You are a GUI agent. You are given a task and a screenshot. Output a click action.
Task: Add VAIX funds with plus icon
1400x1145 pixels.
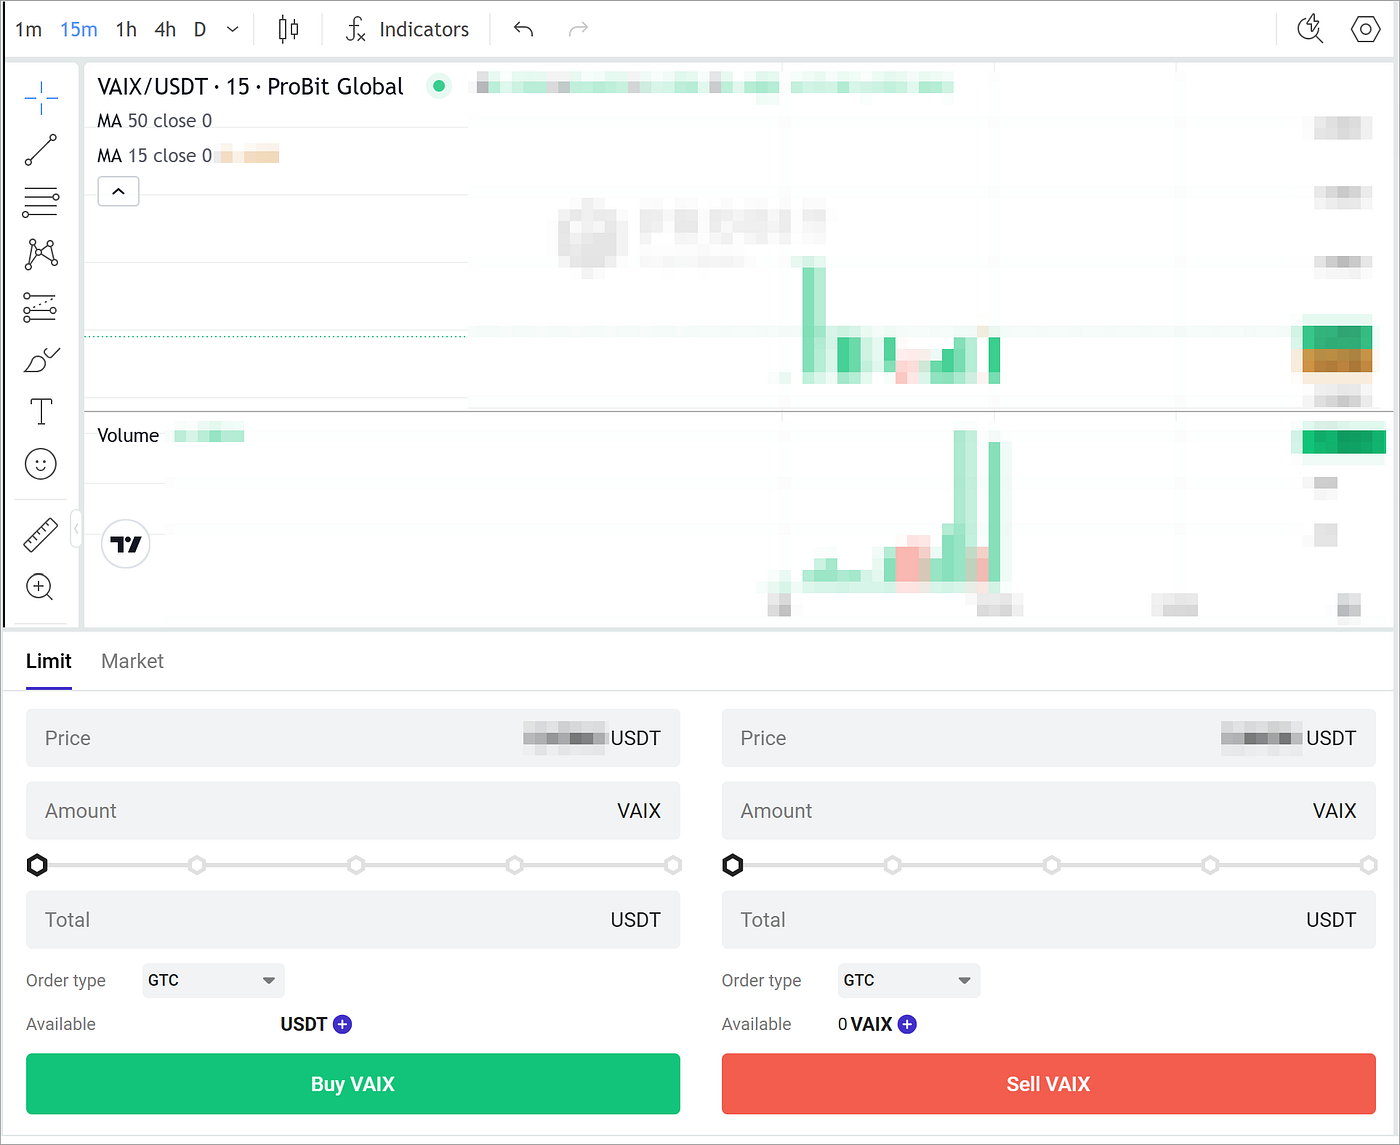(x=907, y=1024)
